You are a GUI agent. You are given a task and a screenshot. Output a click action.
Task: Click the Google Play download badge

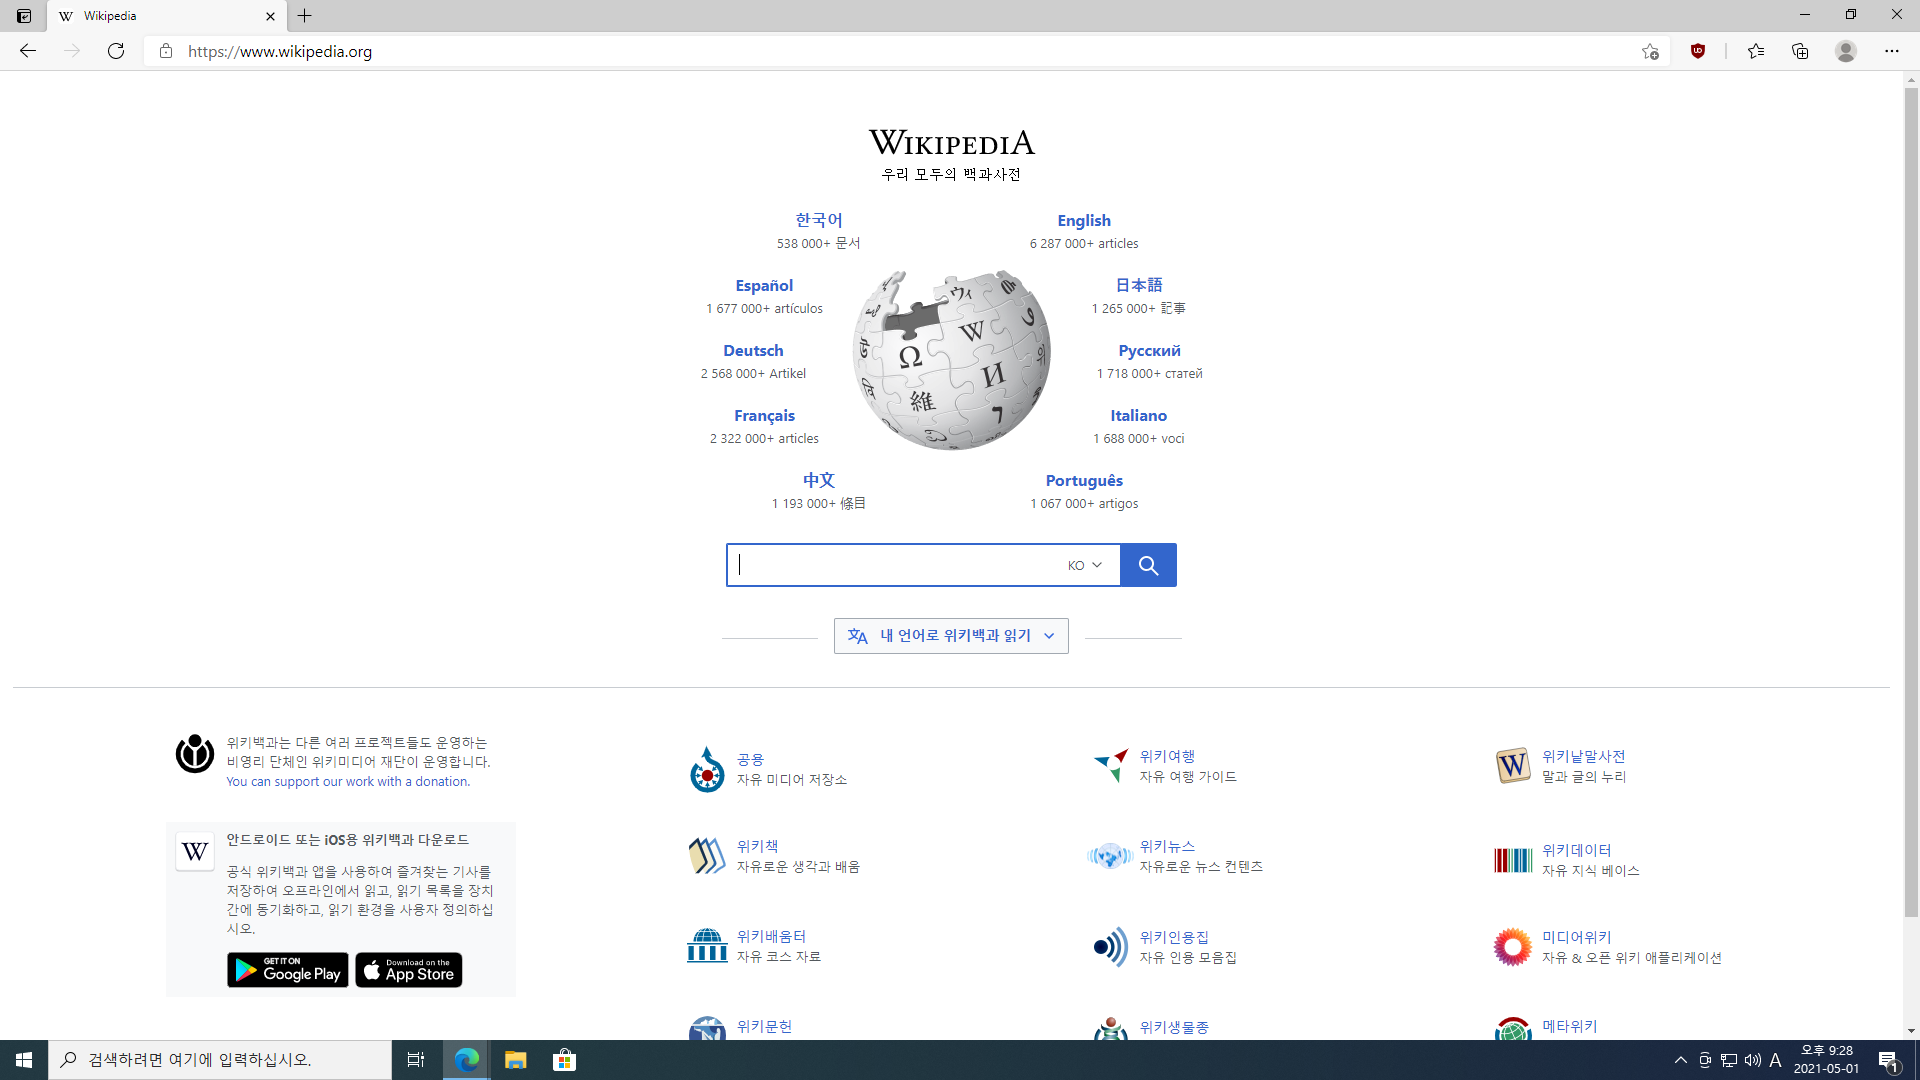288,970
